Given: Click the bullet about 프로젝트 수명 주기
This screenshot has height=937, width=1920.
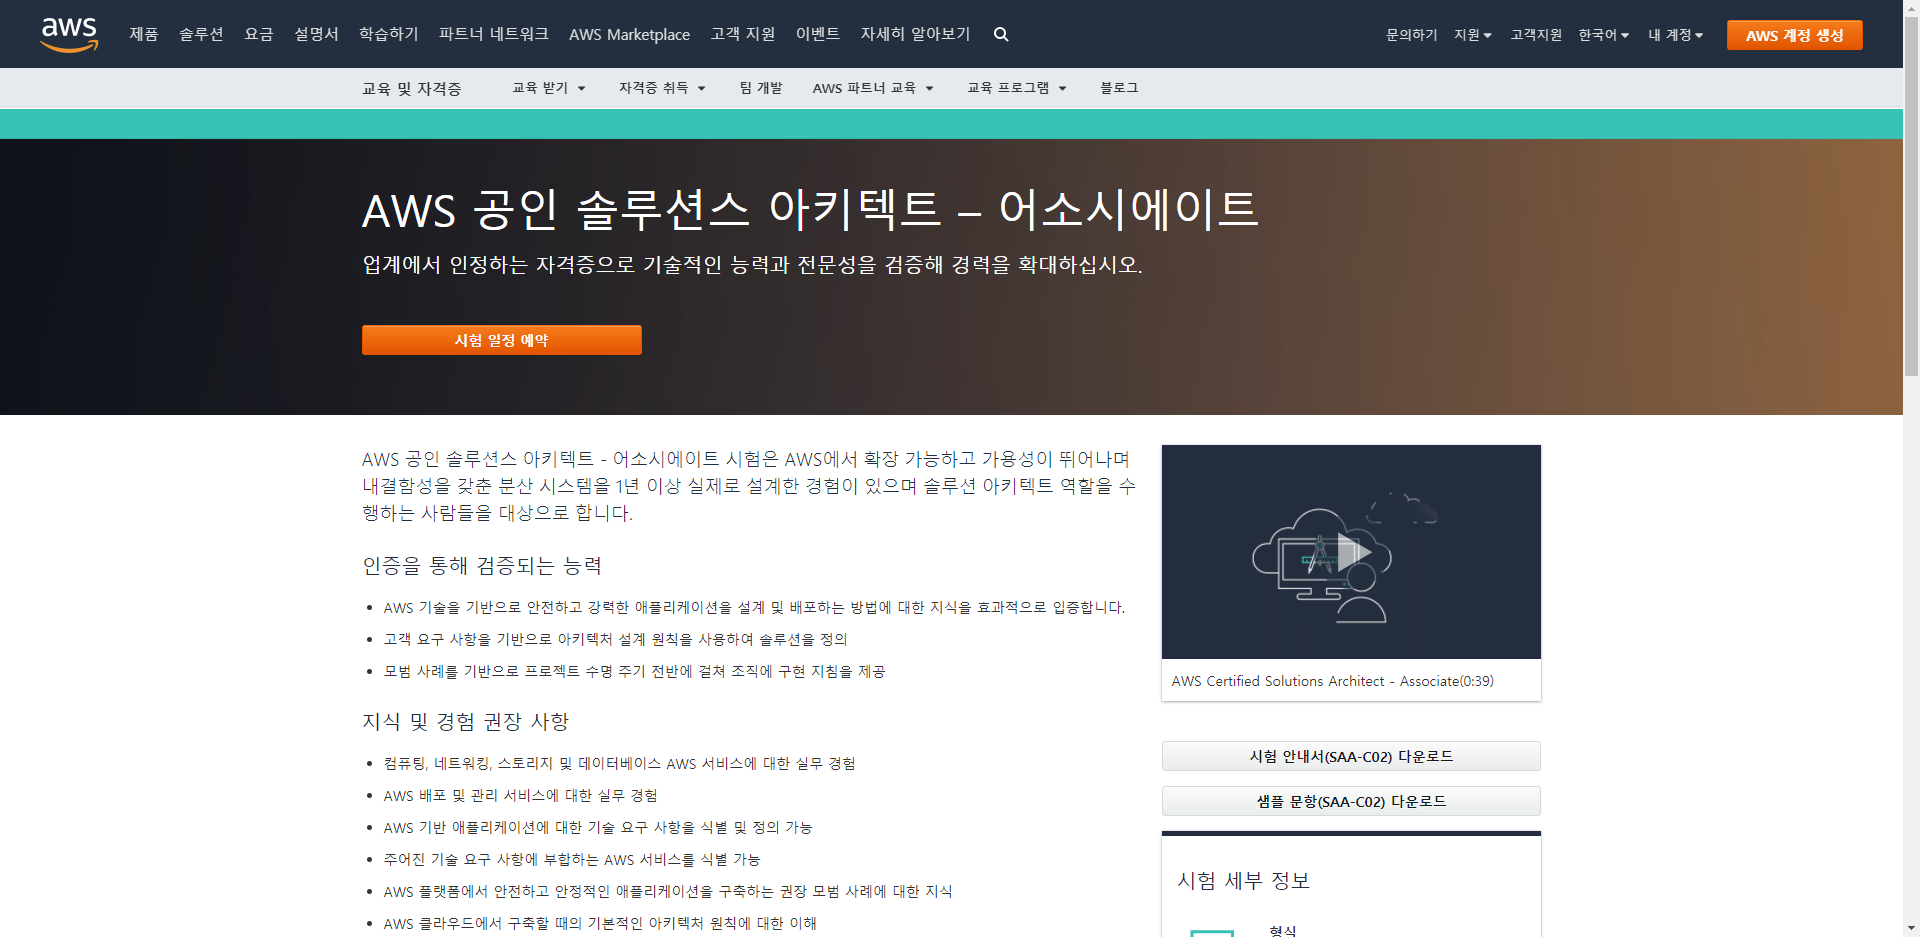Looking at the screenshot, I should tap(634, 671).
